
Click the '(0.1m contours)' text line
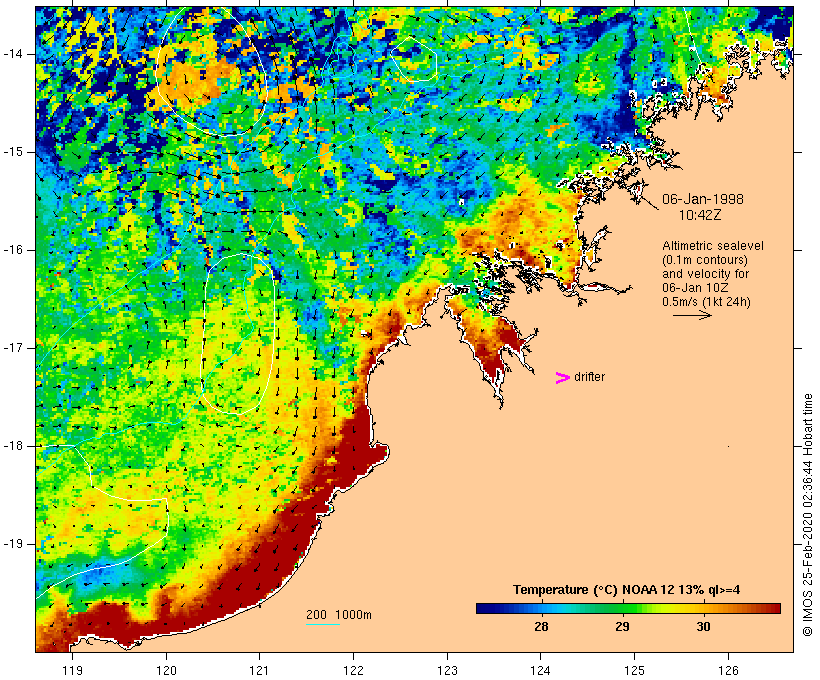click(705, 260)
